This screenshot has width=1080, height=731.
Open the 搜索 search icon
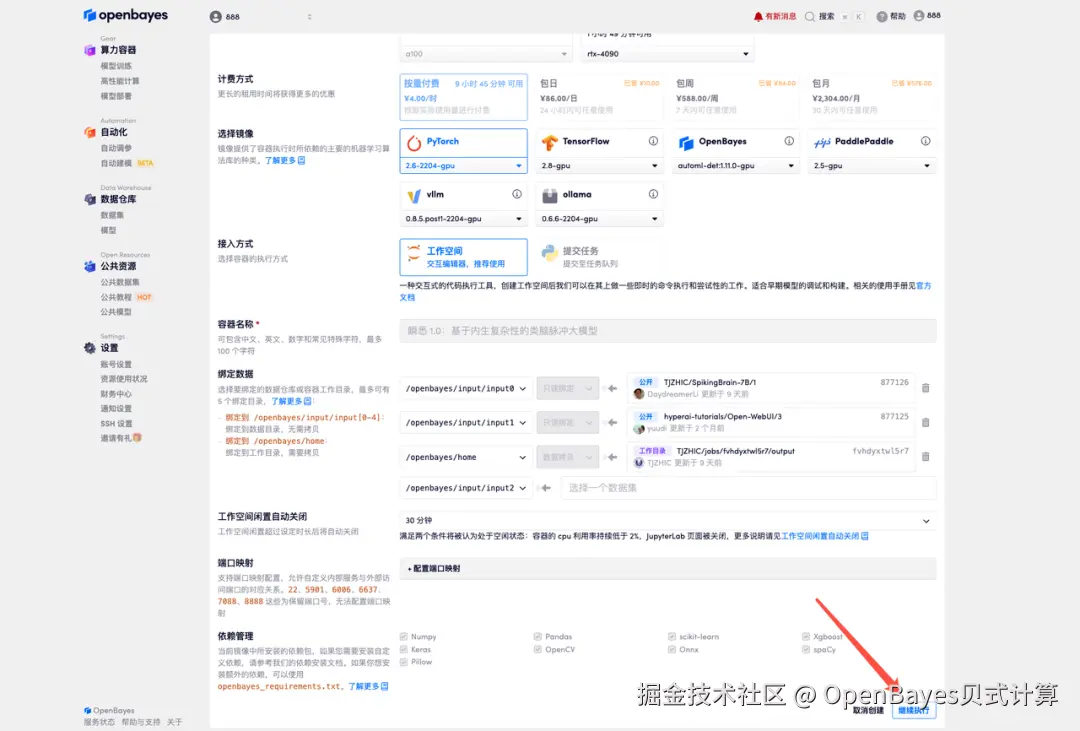click(810, 17)
